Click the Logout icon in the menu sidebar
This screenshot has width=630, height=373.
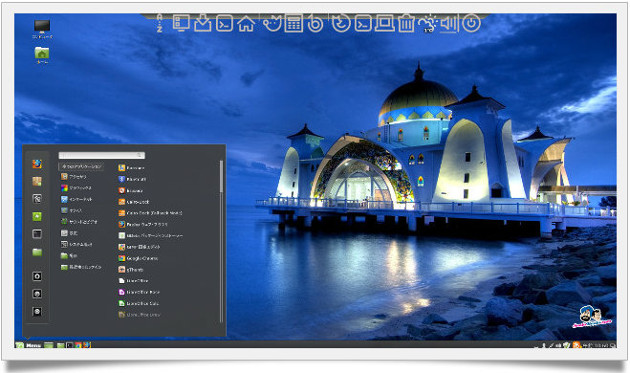[37, 294]
